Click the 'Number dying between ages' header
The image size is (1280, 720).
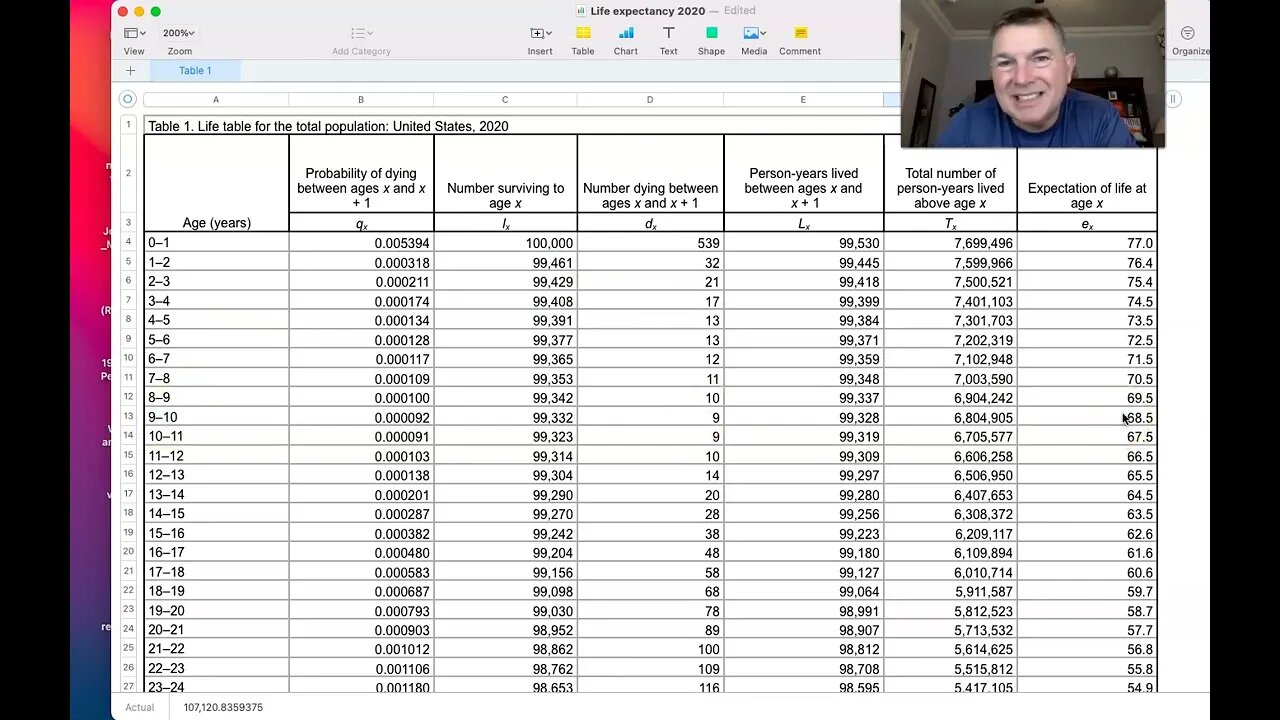click(x=650, y=173)
